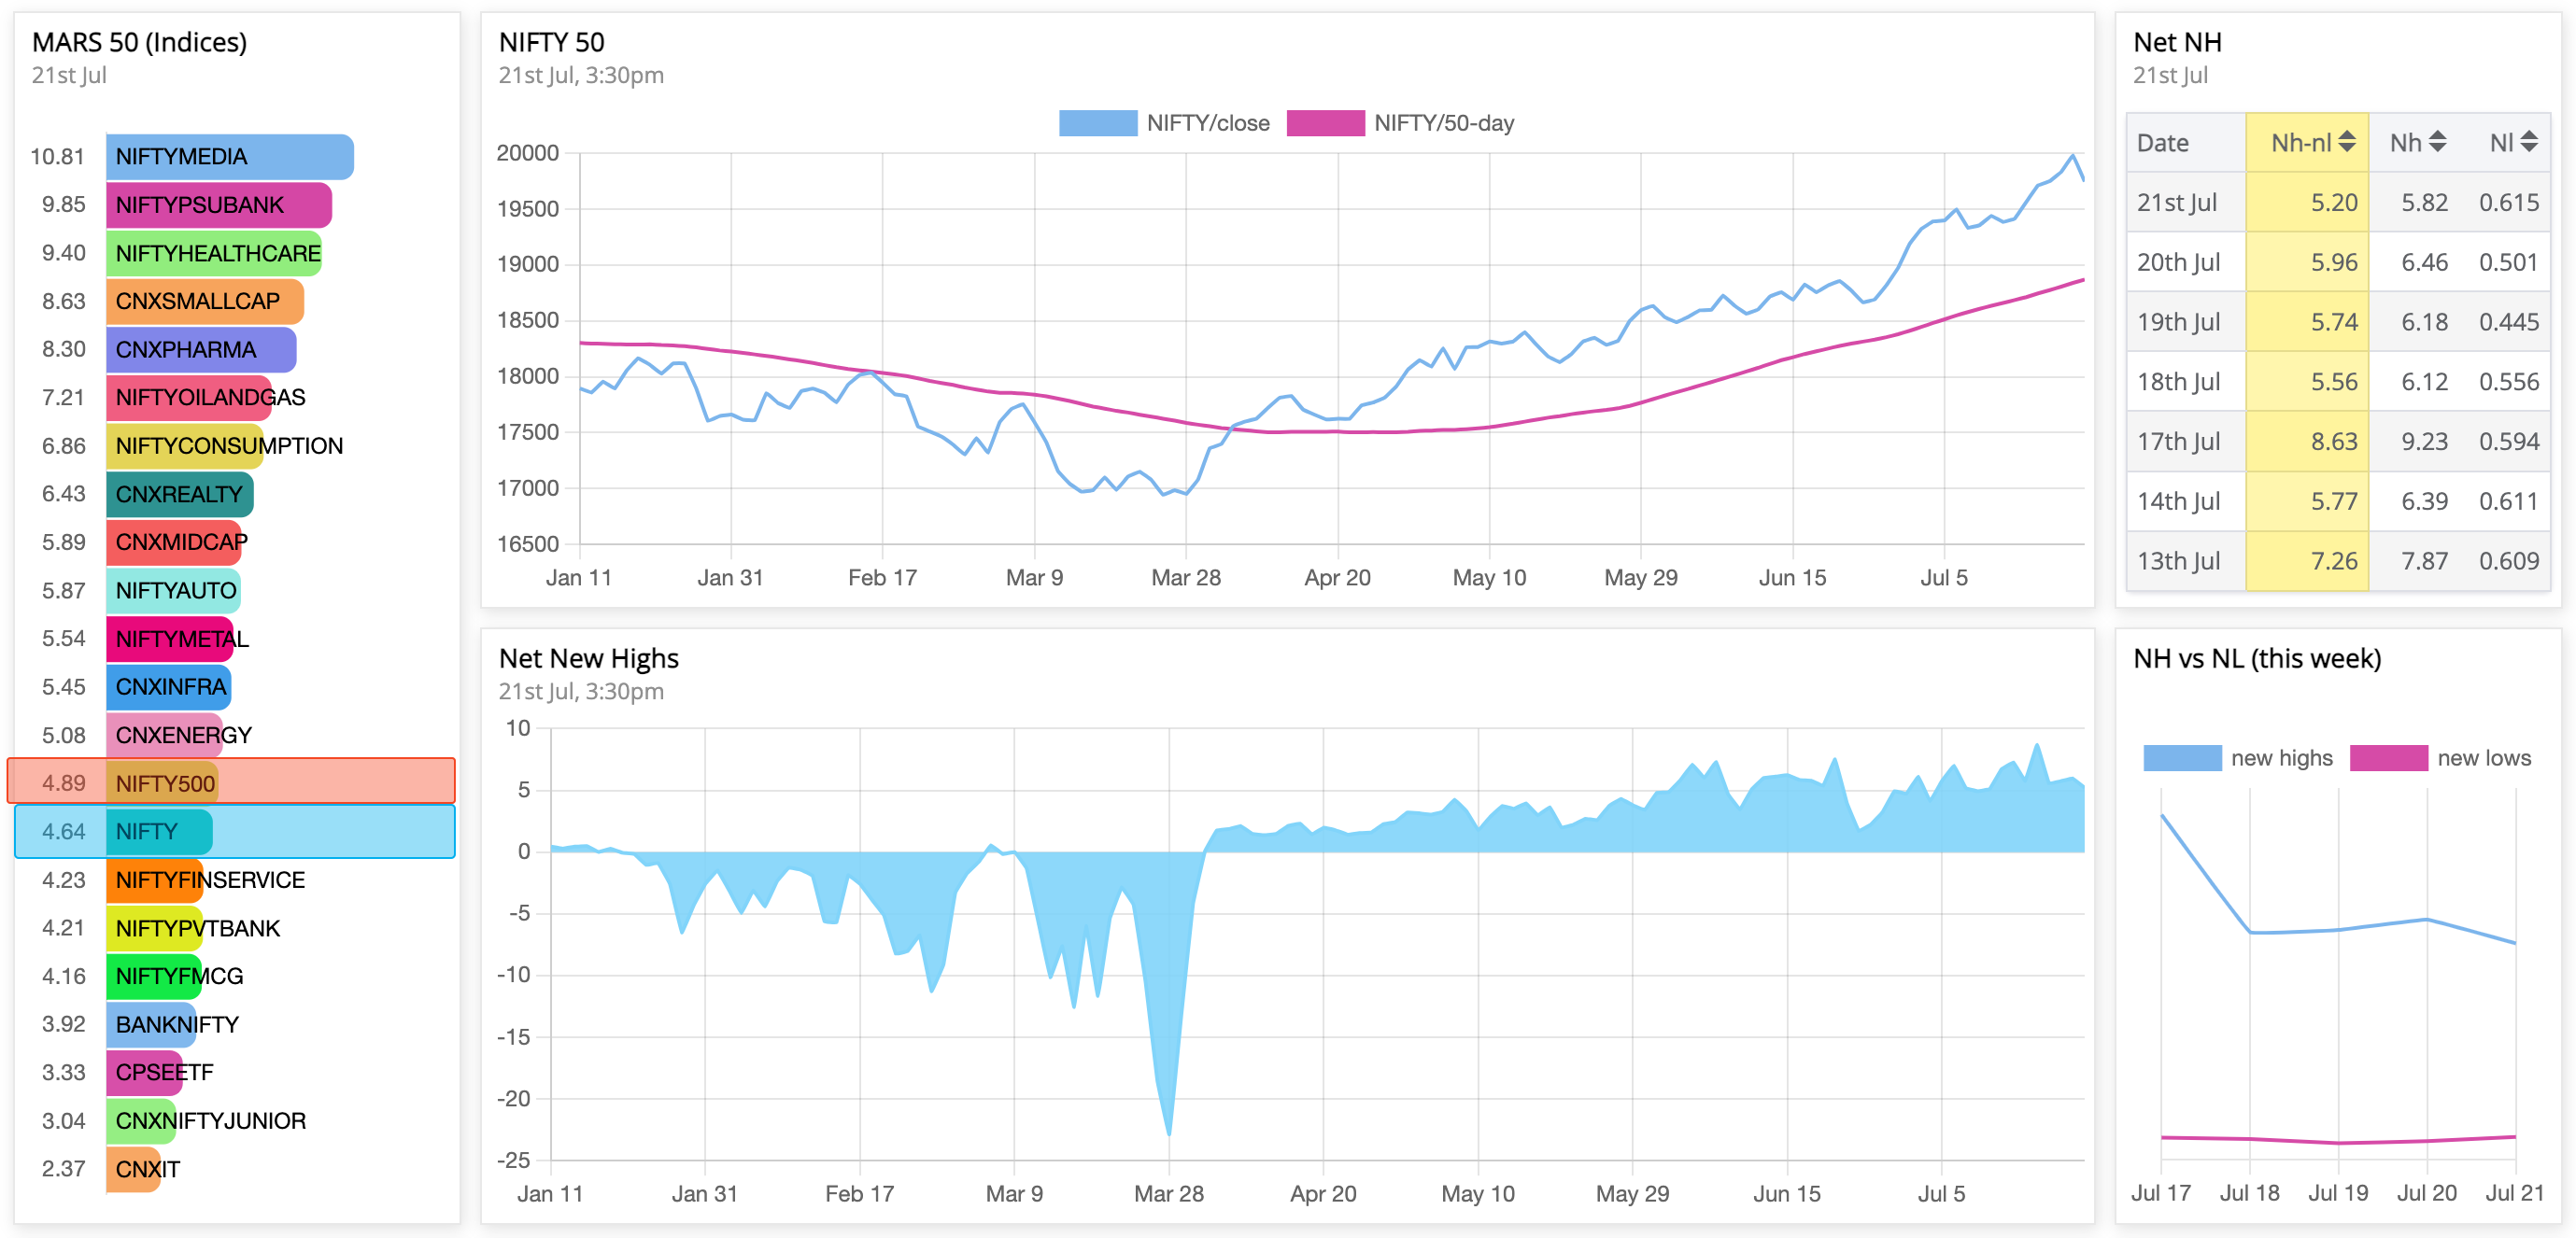Click the 2.37 value beside CNXIT
This screenshot has height=1238, width=2576.
63,1169
